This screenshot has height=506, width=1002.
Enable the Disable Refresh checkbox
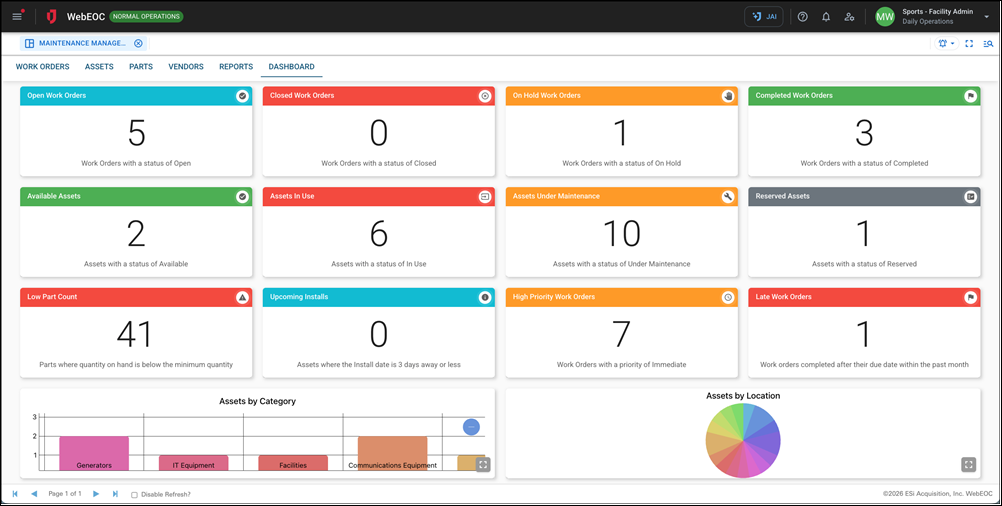click(x=135, y=494)
